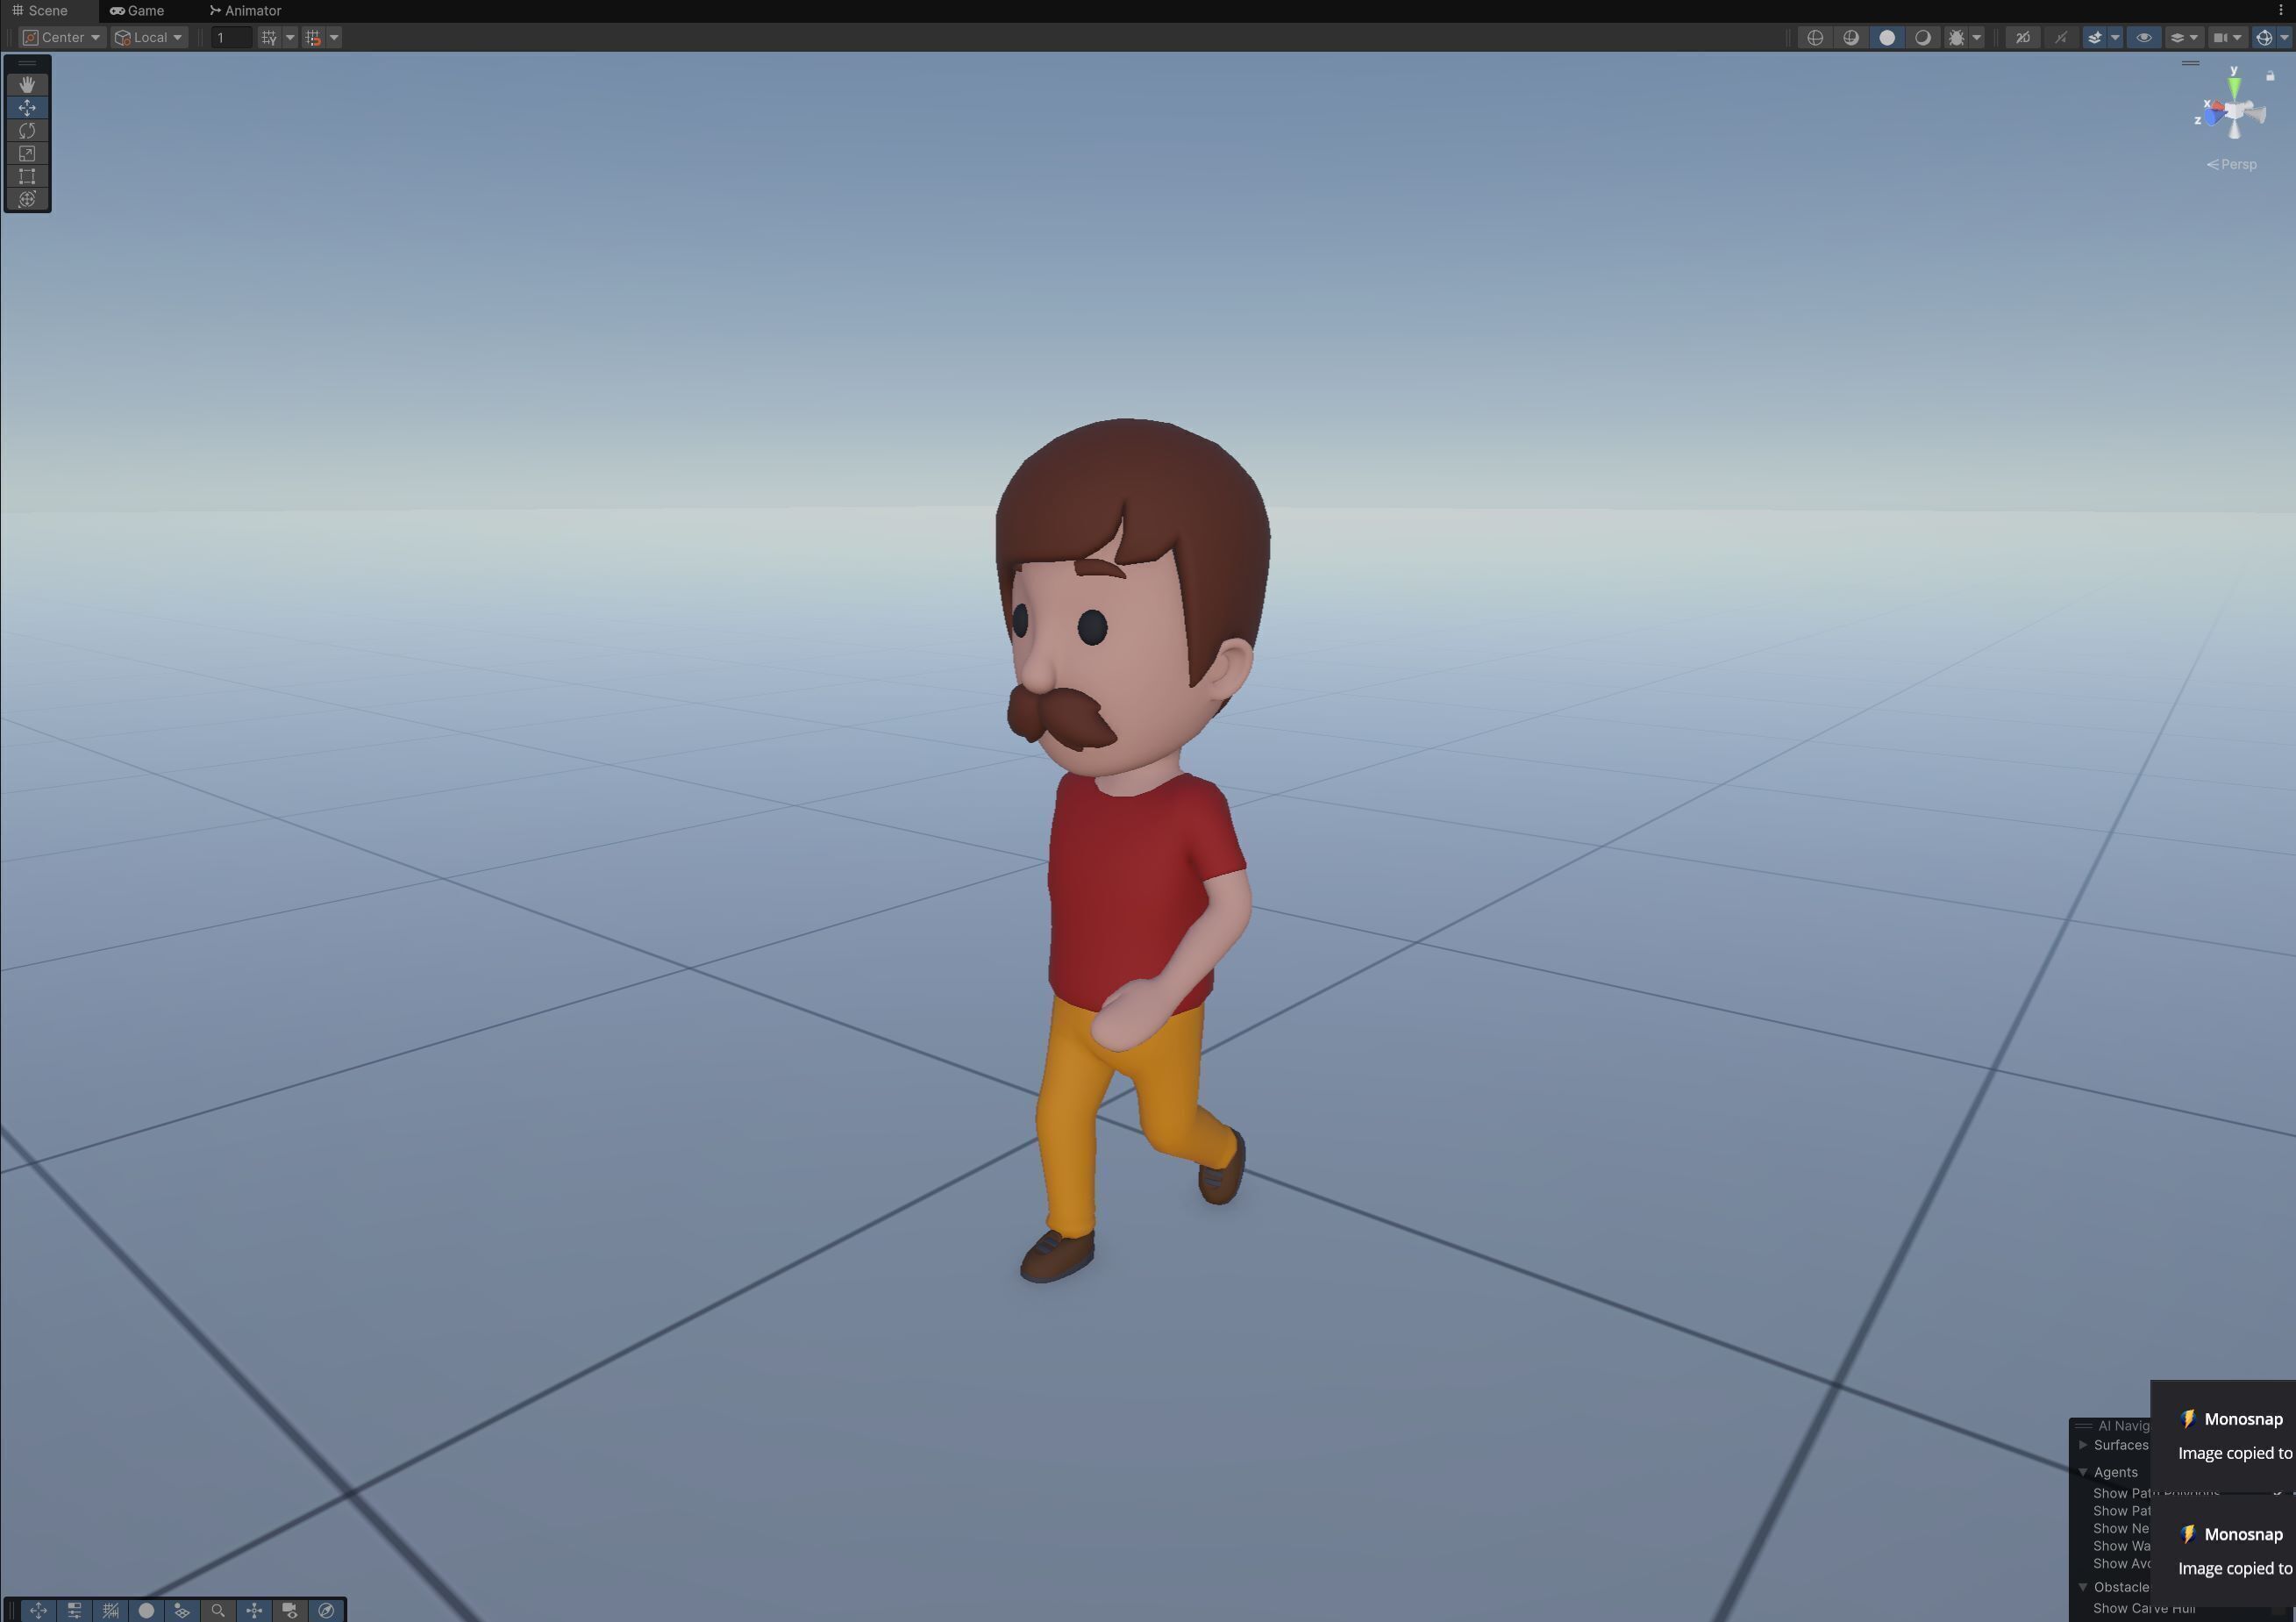Toggle 2D view mode
The width and height of the screenshot is (2296, 1622).
(2022, 38)
